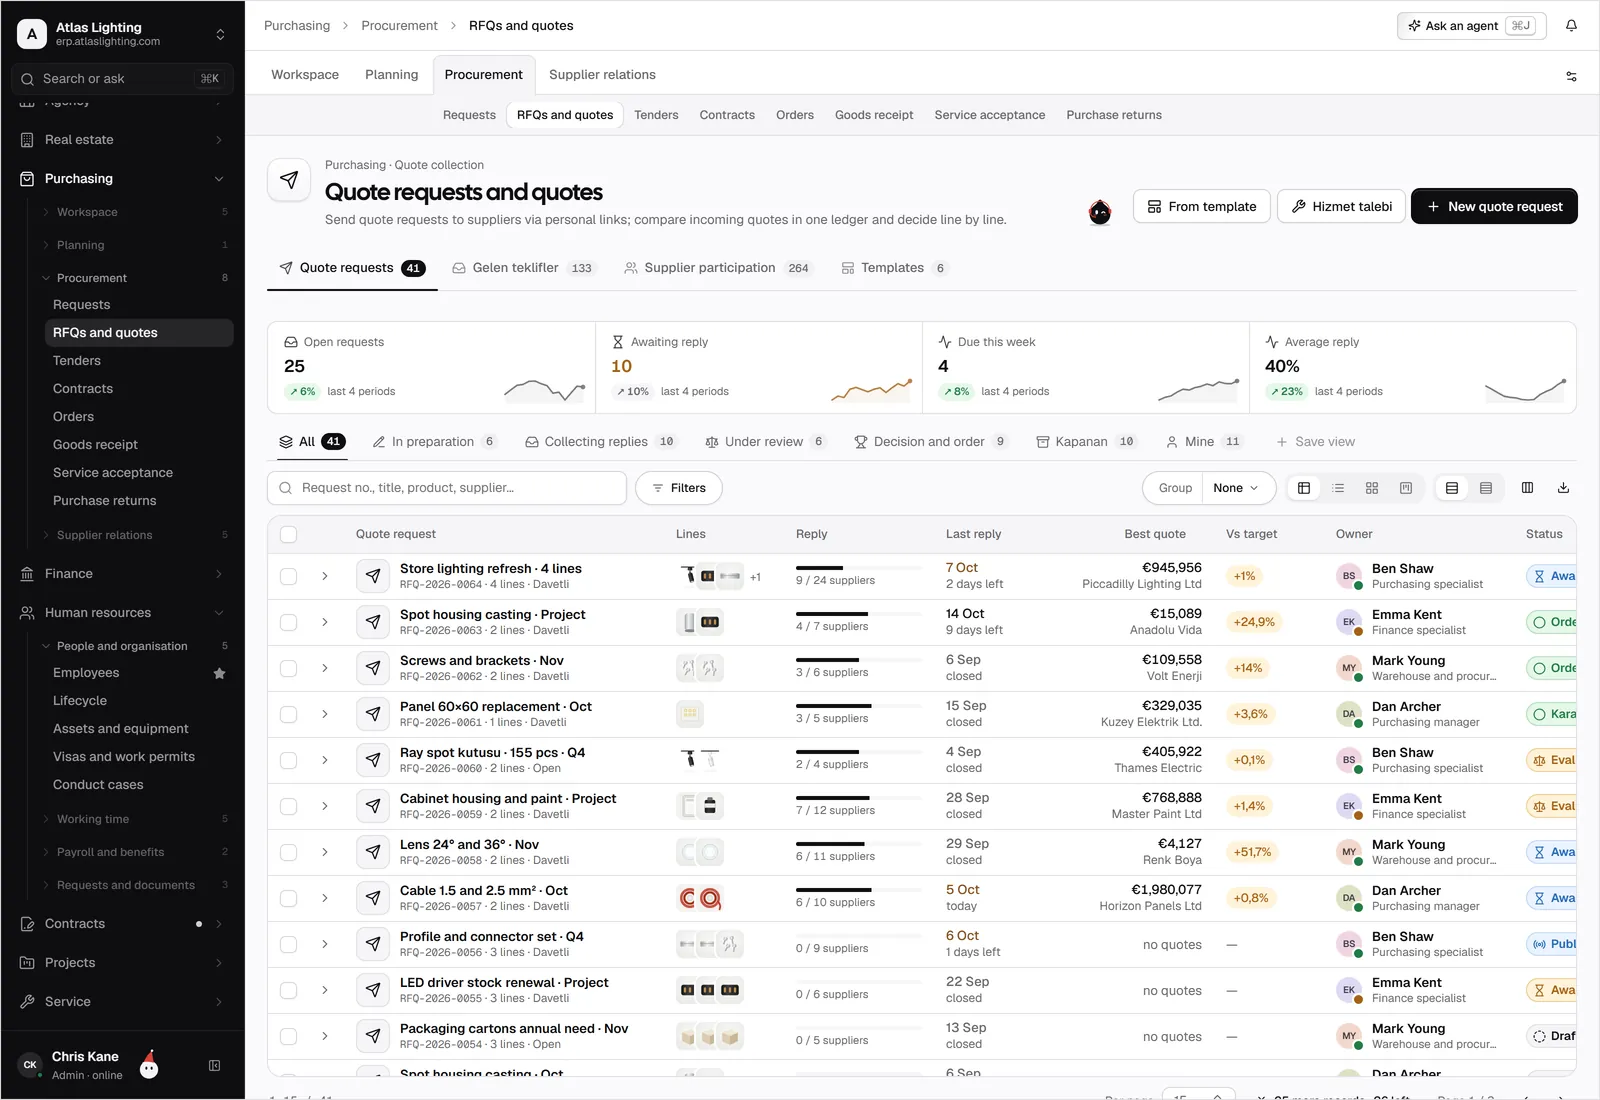Image resolution: width=1600 pixels, height=1100 pixels.
Task: Download the table export icon
Action: tap(1563, 488)
